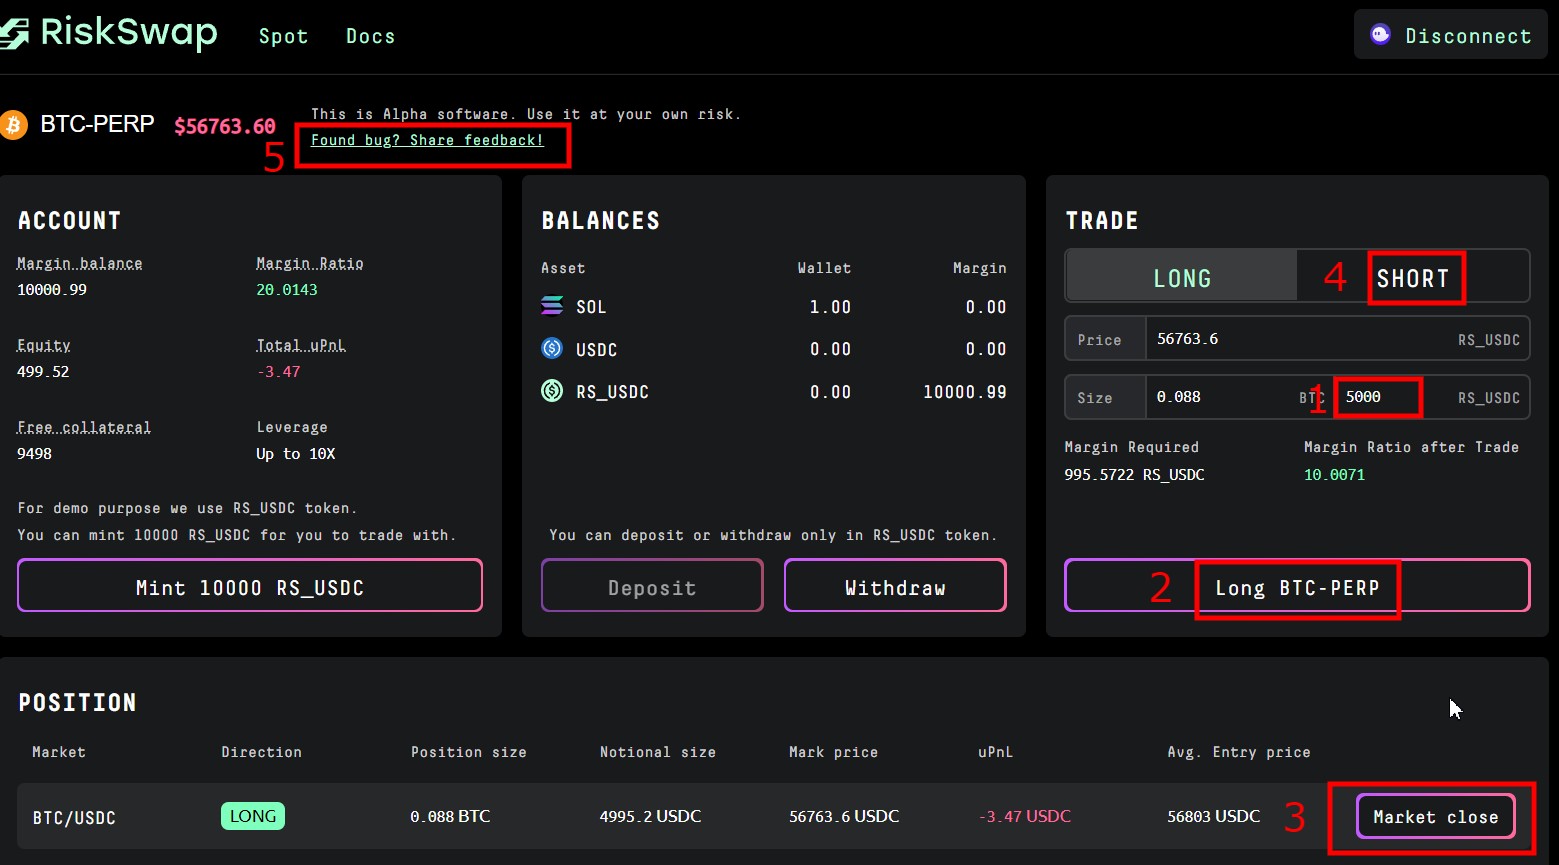Click the USDC token icon
The width and height of the screenshot is (1559, 865).
pos(552,348)
